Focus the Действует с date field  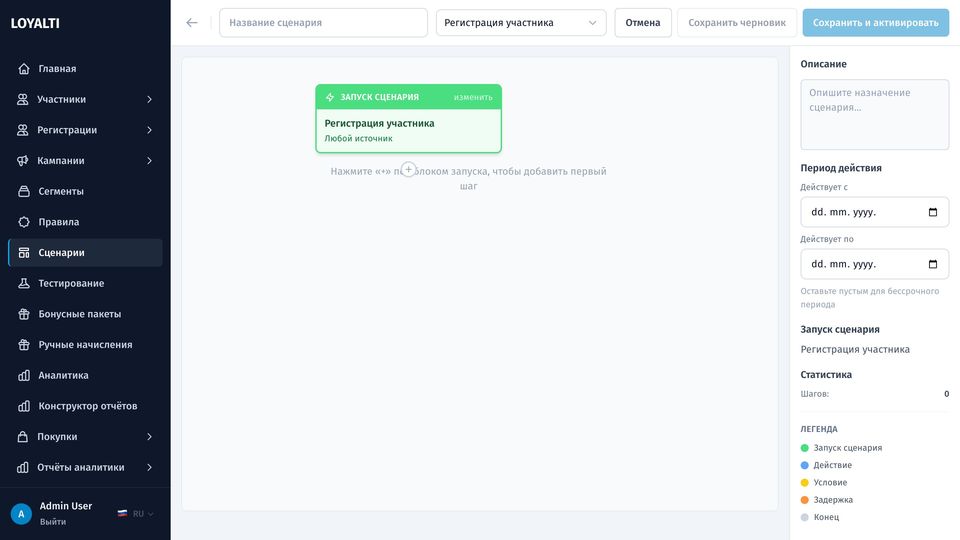click(x=874, y=212)
